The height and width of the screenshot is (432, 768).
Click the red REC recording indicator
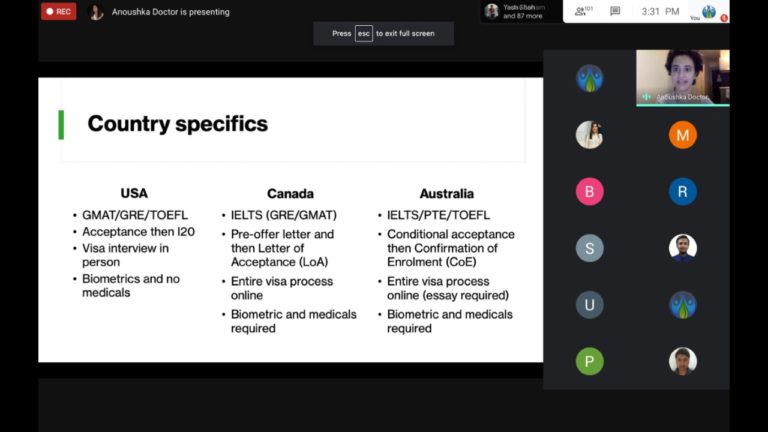click(58, 11)
